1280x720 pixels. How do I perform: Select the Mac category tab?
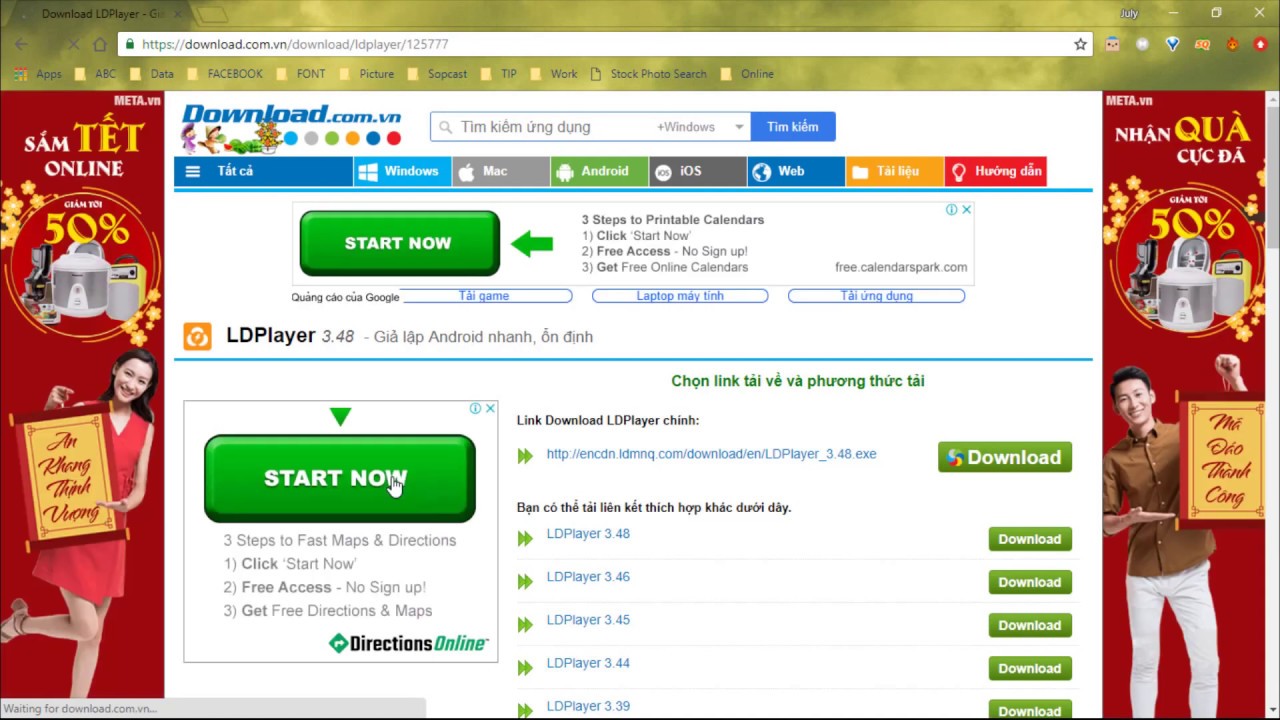coord(500,171)
